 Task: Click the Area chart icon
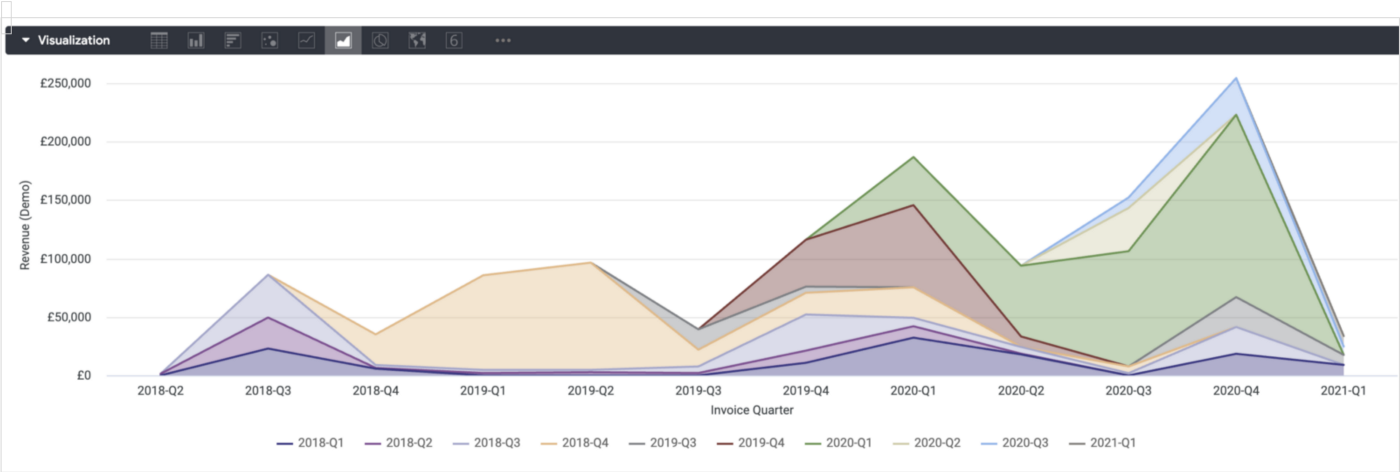pyautogui.click(x=343, y=41)
